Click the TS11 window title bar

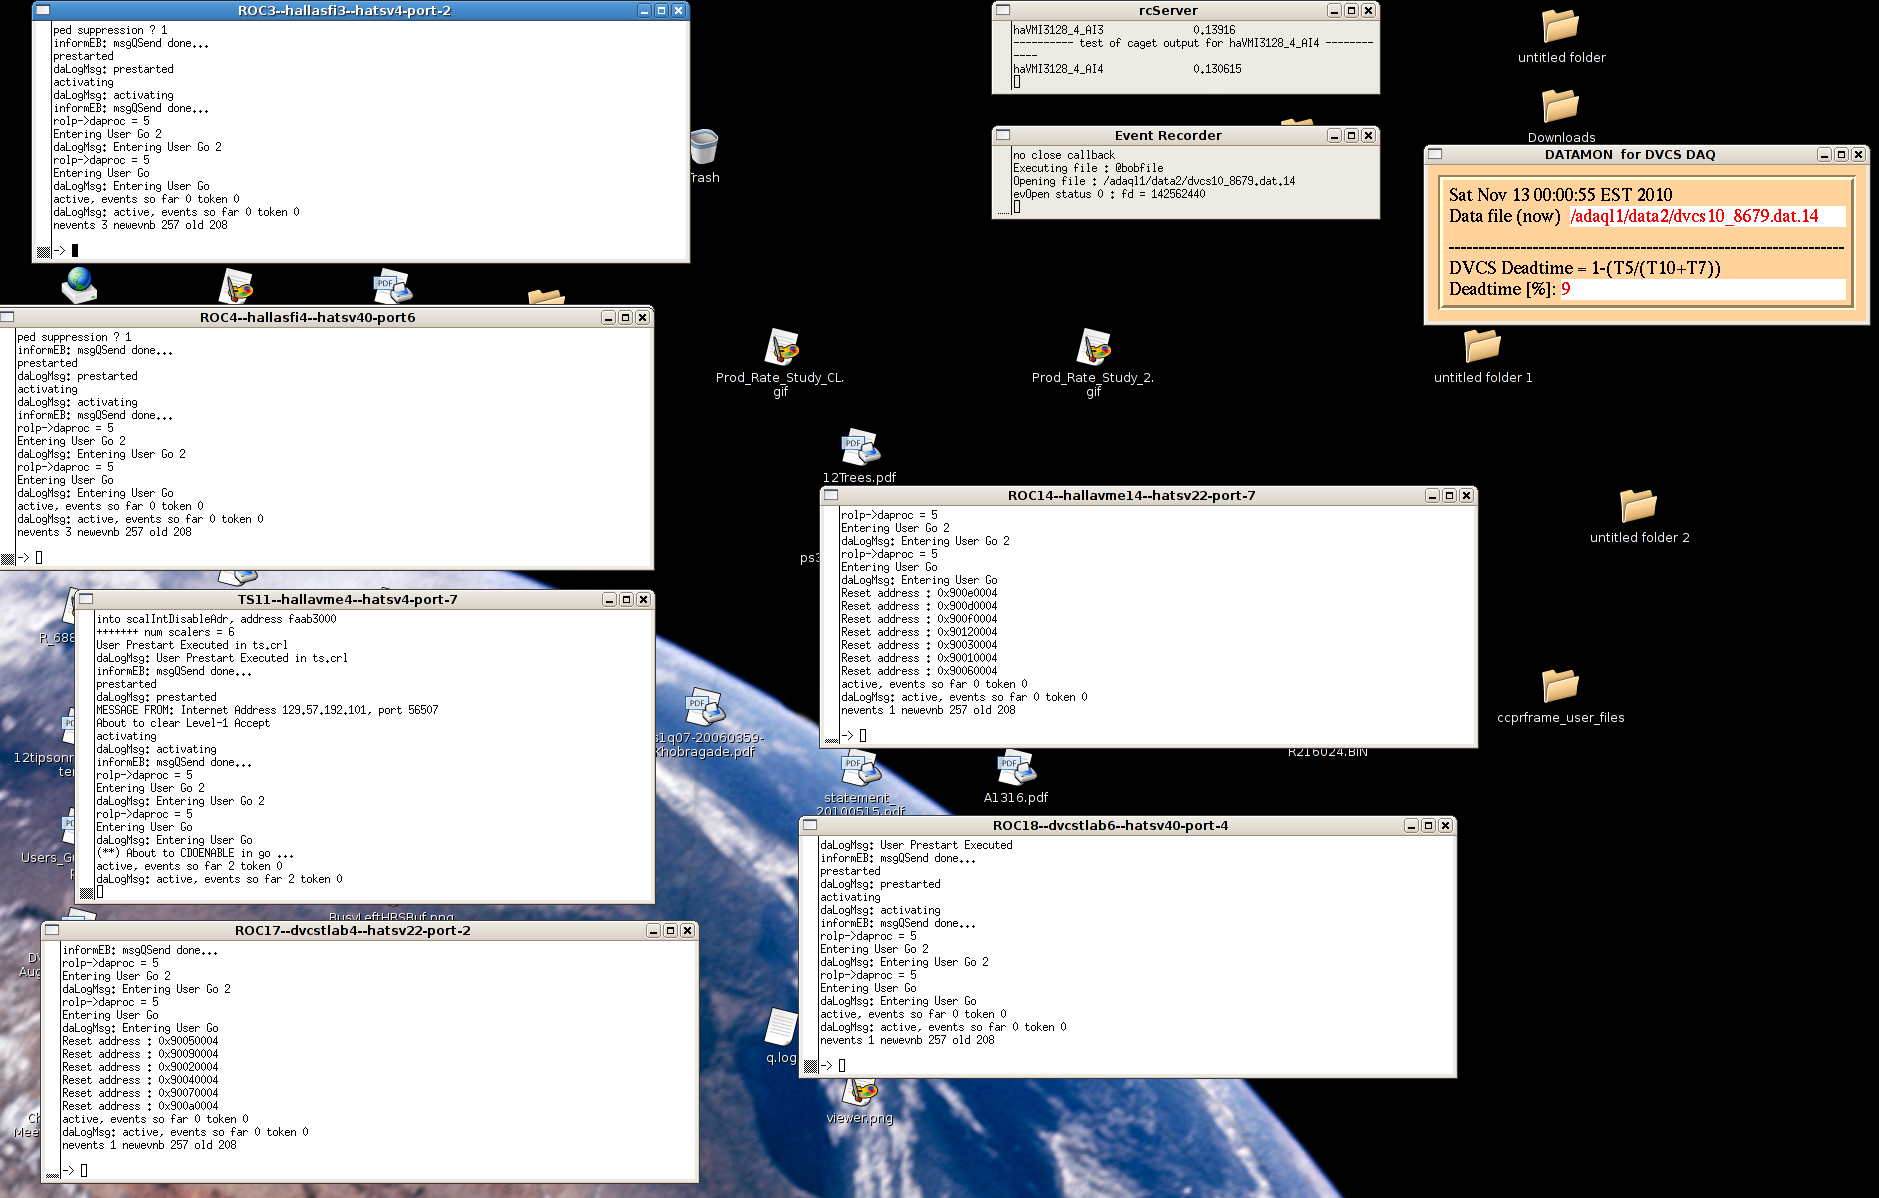[x=347, y=599]
